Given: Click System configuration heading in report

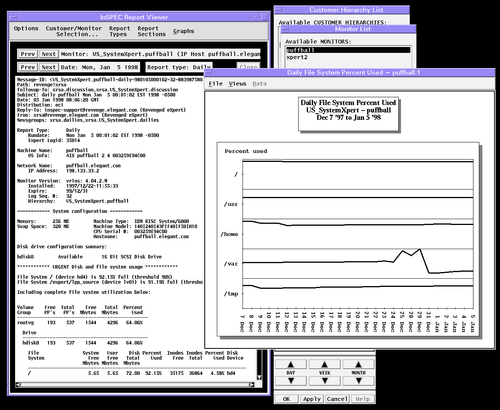Looking at the screenshot, I should (80, 211).
